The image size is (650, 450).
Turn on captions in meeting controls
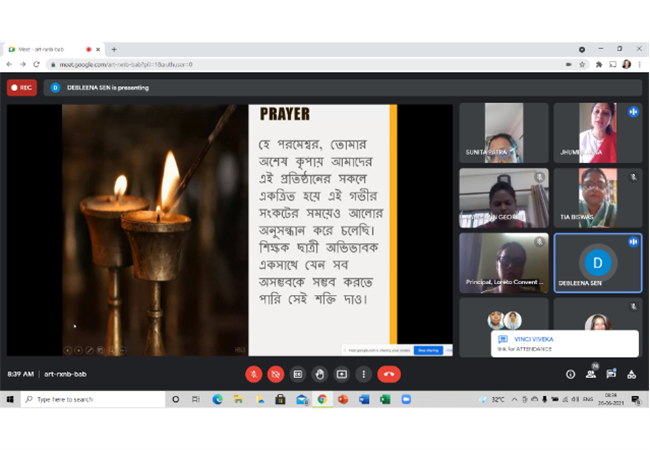point(298,375)
